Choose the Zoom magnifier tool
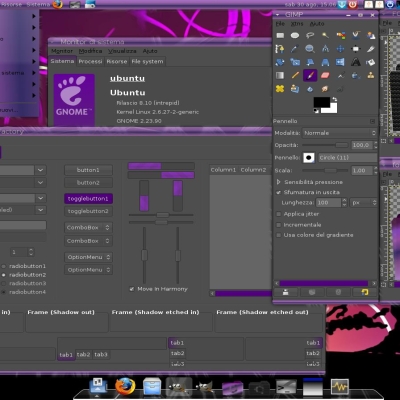Viewport: 400px width, 400px height. pyautogui.click(x=310, y=49)
